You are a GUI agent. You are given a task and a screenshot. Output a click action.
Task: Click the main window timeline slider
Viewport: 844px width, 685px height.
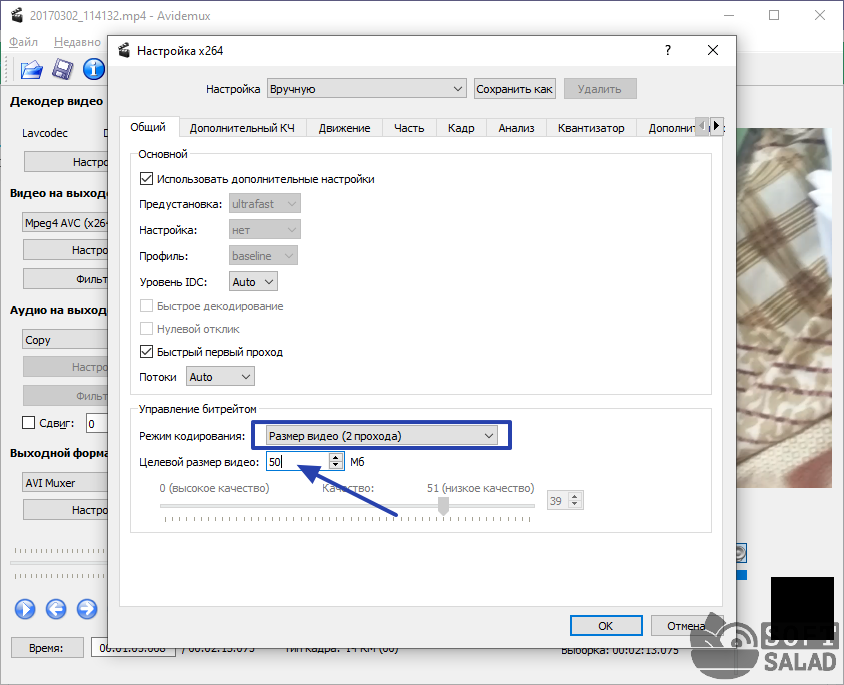click(59, 563)
